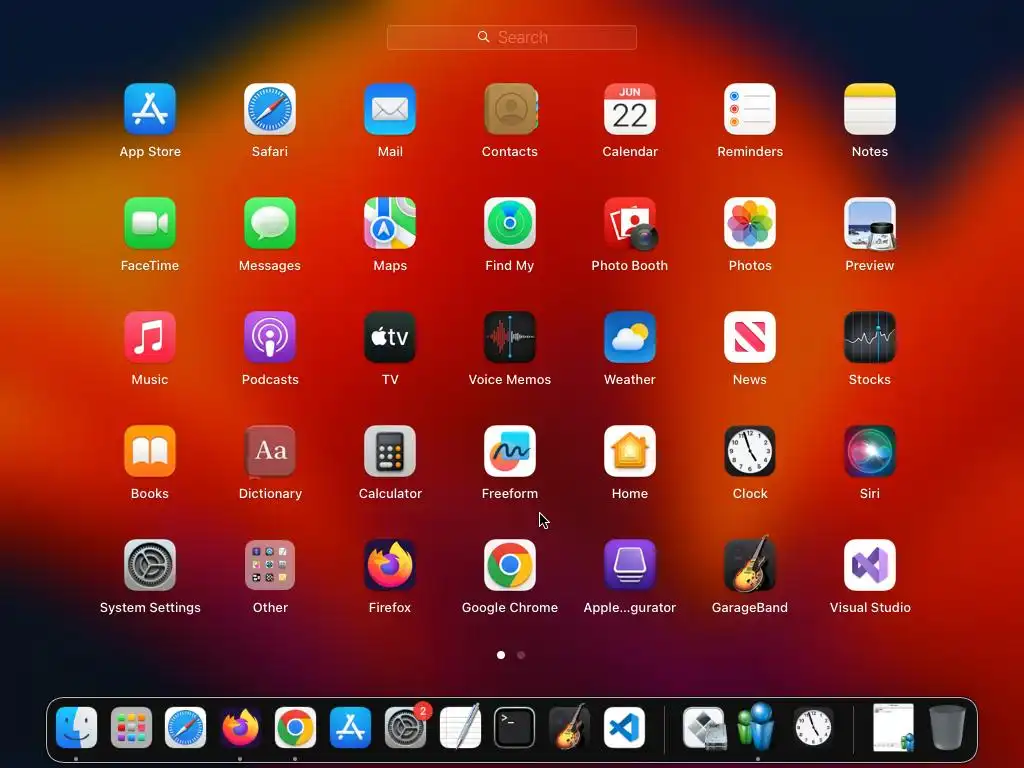
Task: Open Google Chrome from Launchpad grid
Action: 510,565
